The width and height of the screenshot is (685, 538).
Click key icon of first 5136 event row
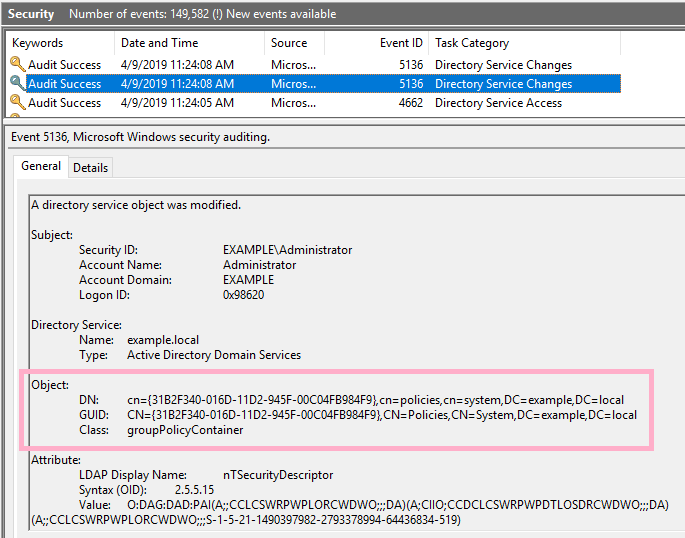(x=17, y=64)
